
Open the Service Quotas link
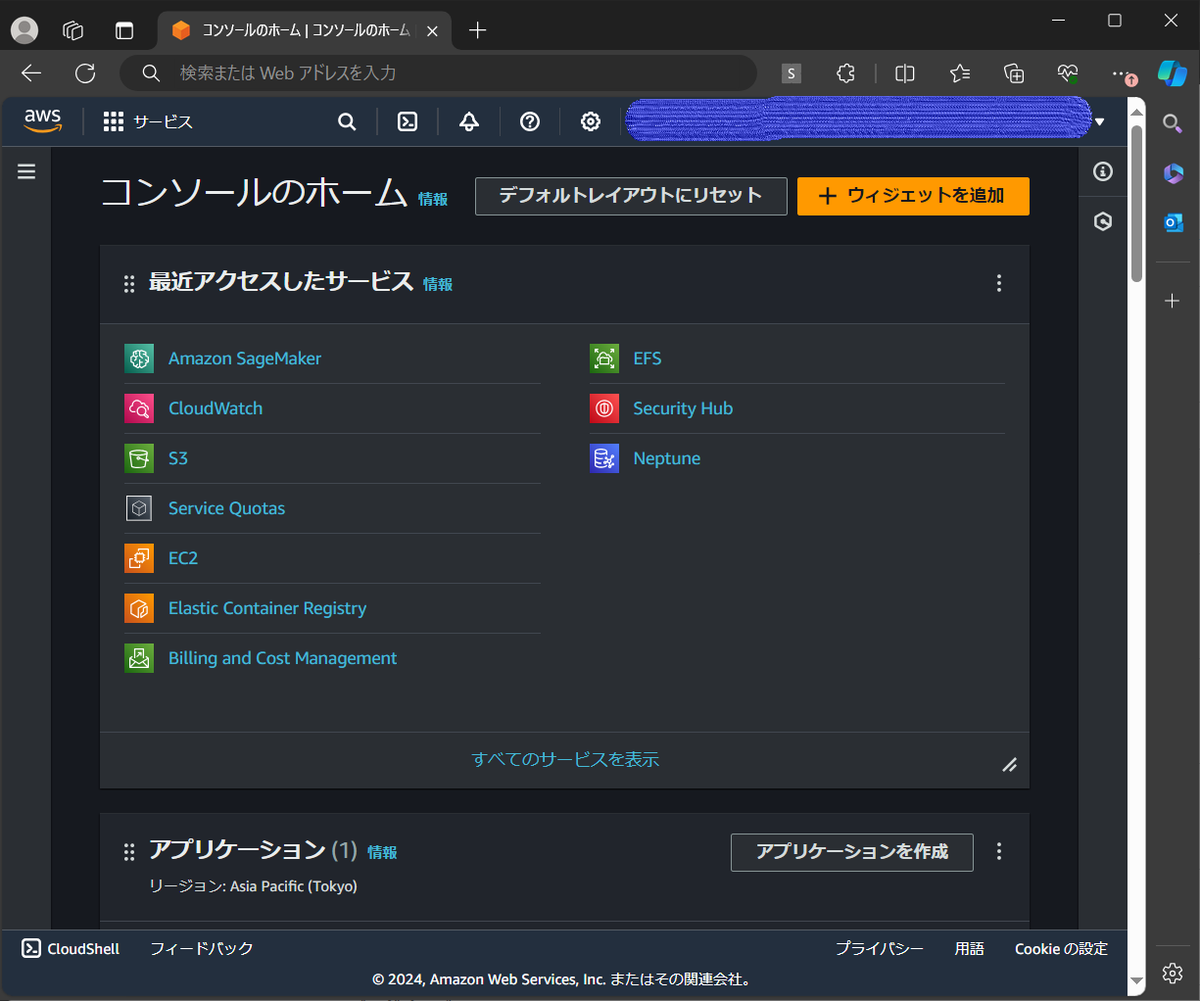227,508
